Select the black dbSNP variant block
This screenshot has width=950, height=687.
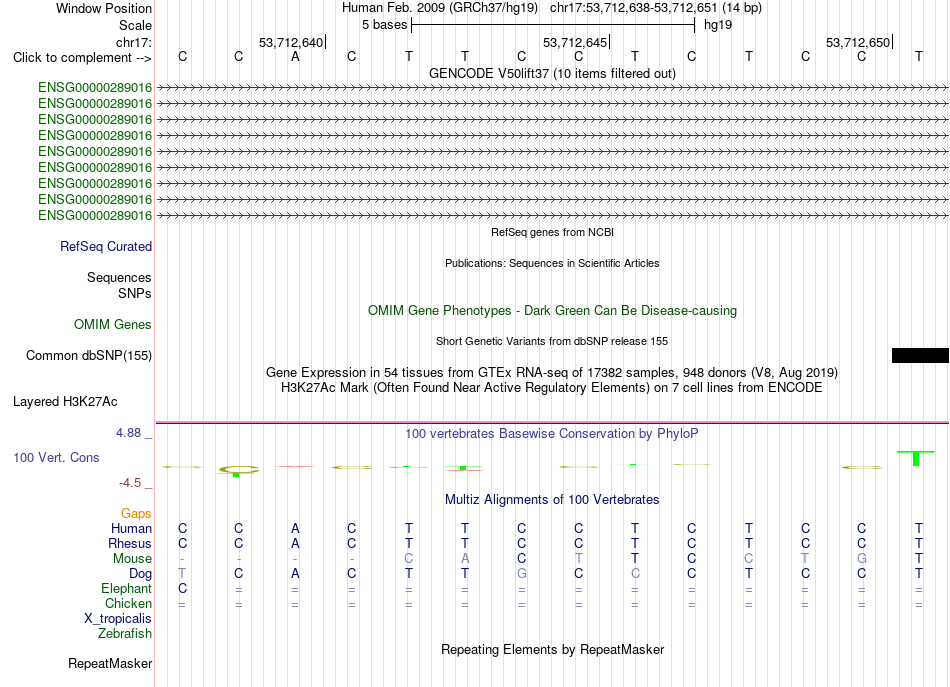point(920,356)
